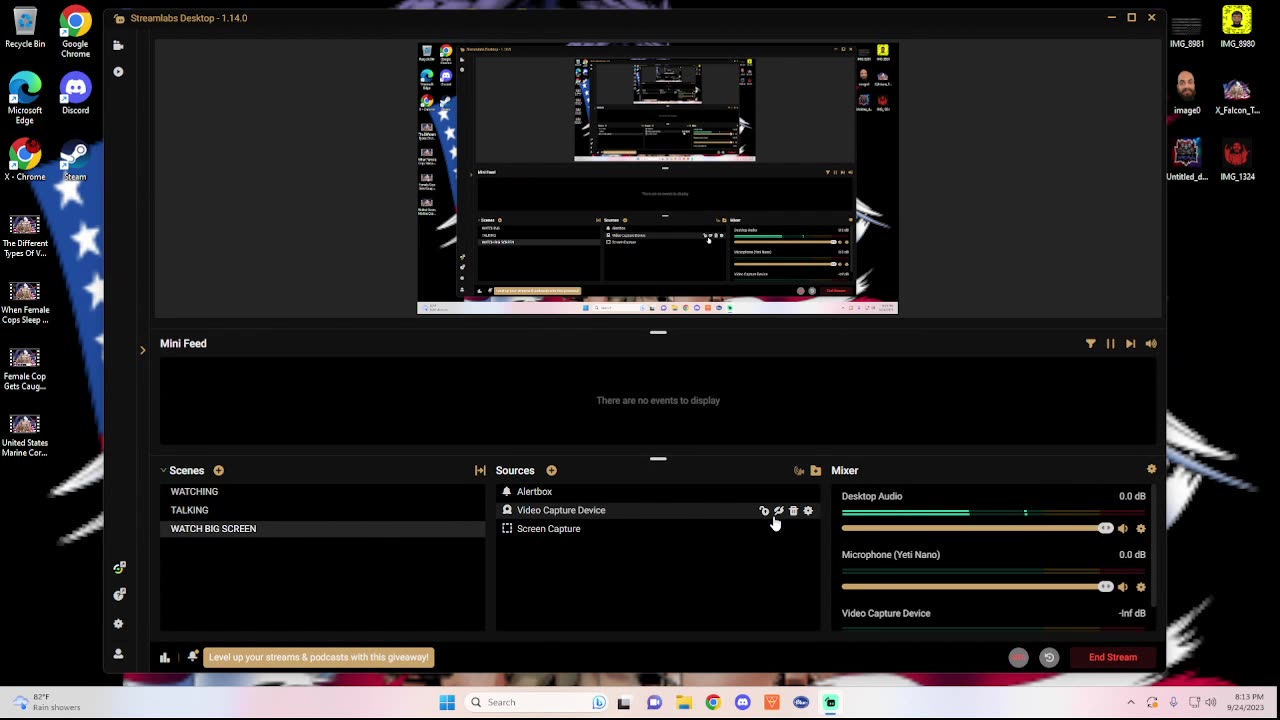Hide the Video Capture Device source

click(779, 511)
